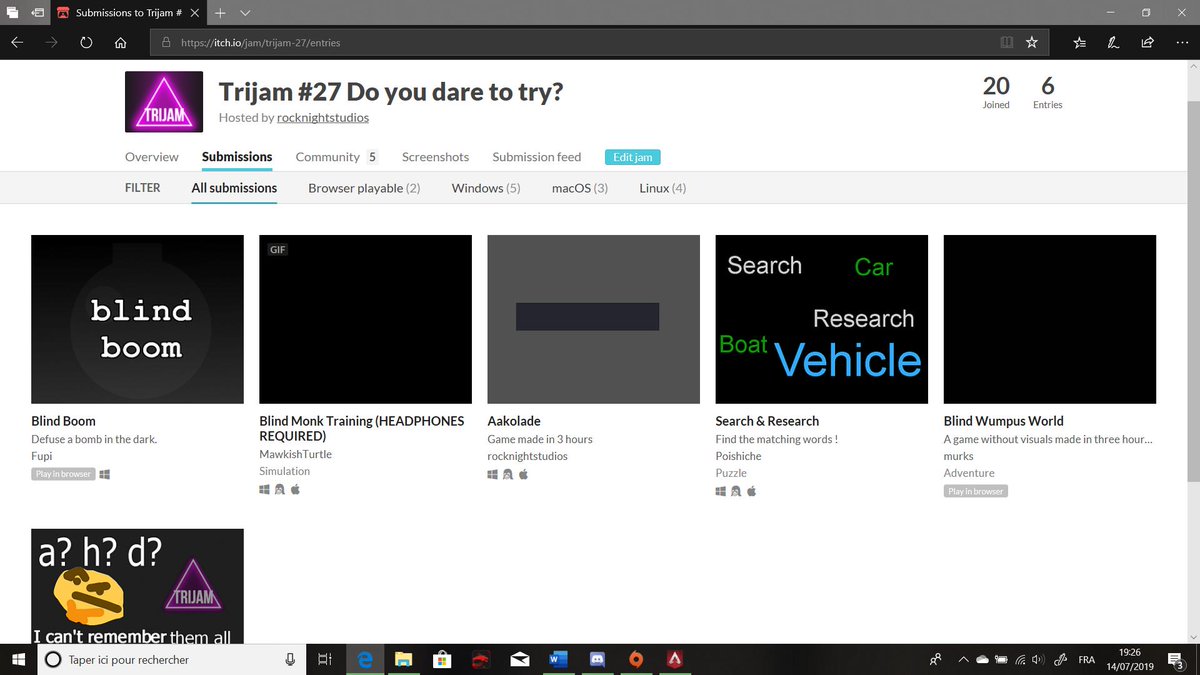The width and height of the screenshot is (1200, 675).
Task: Open the volume control in tray
Action: point(1037,659)
